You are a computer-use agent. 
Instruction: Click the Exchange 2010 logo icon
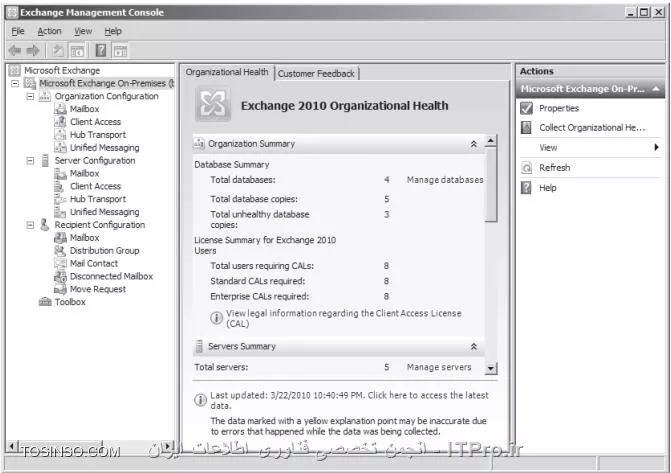(x=213, y=104)
